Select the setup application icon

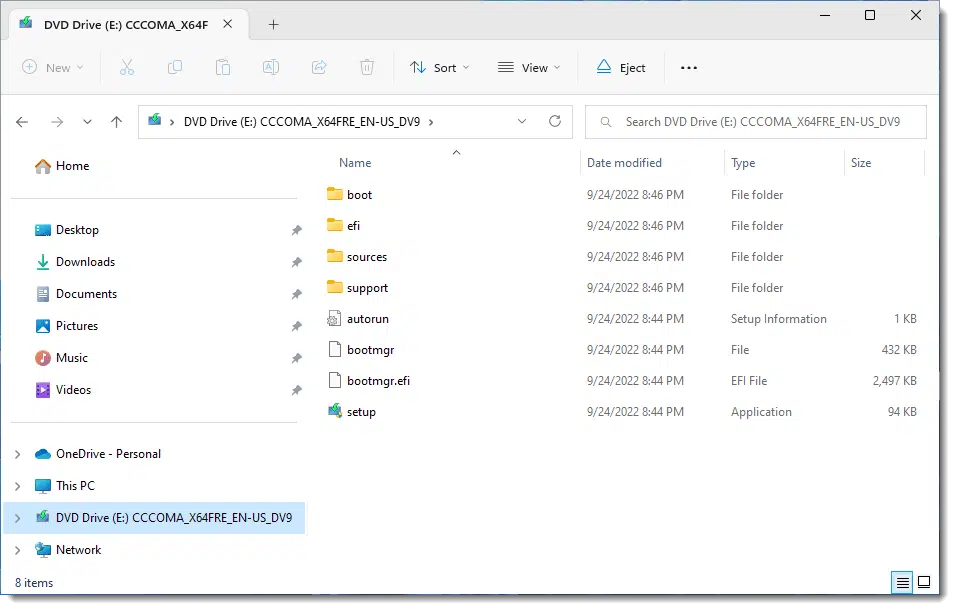pyautogui.click(x=334, y=412)
